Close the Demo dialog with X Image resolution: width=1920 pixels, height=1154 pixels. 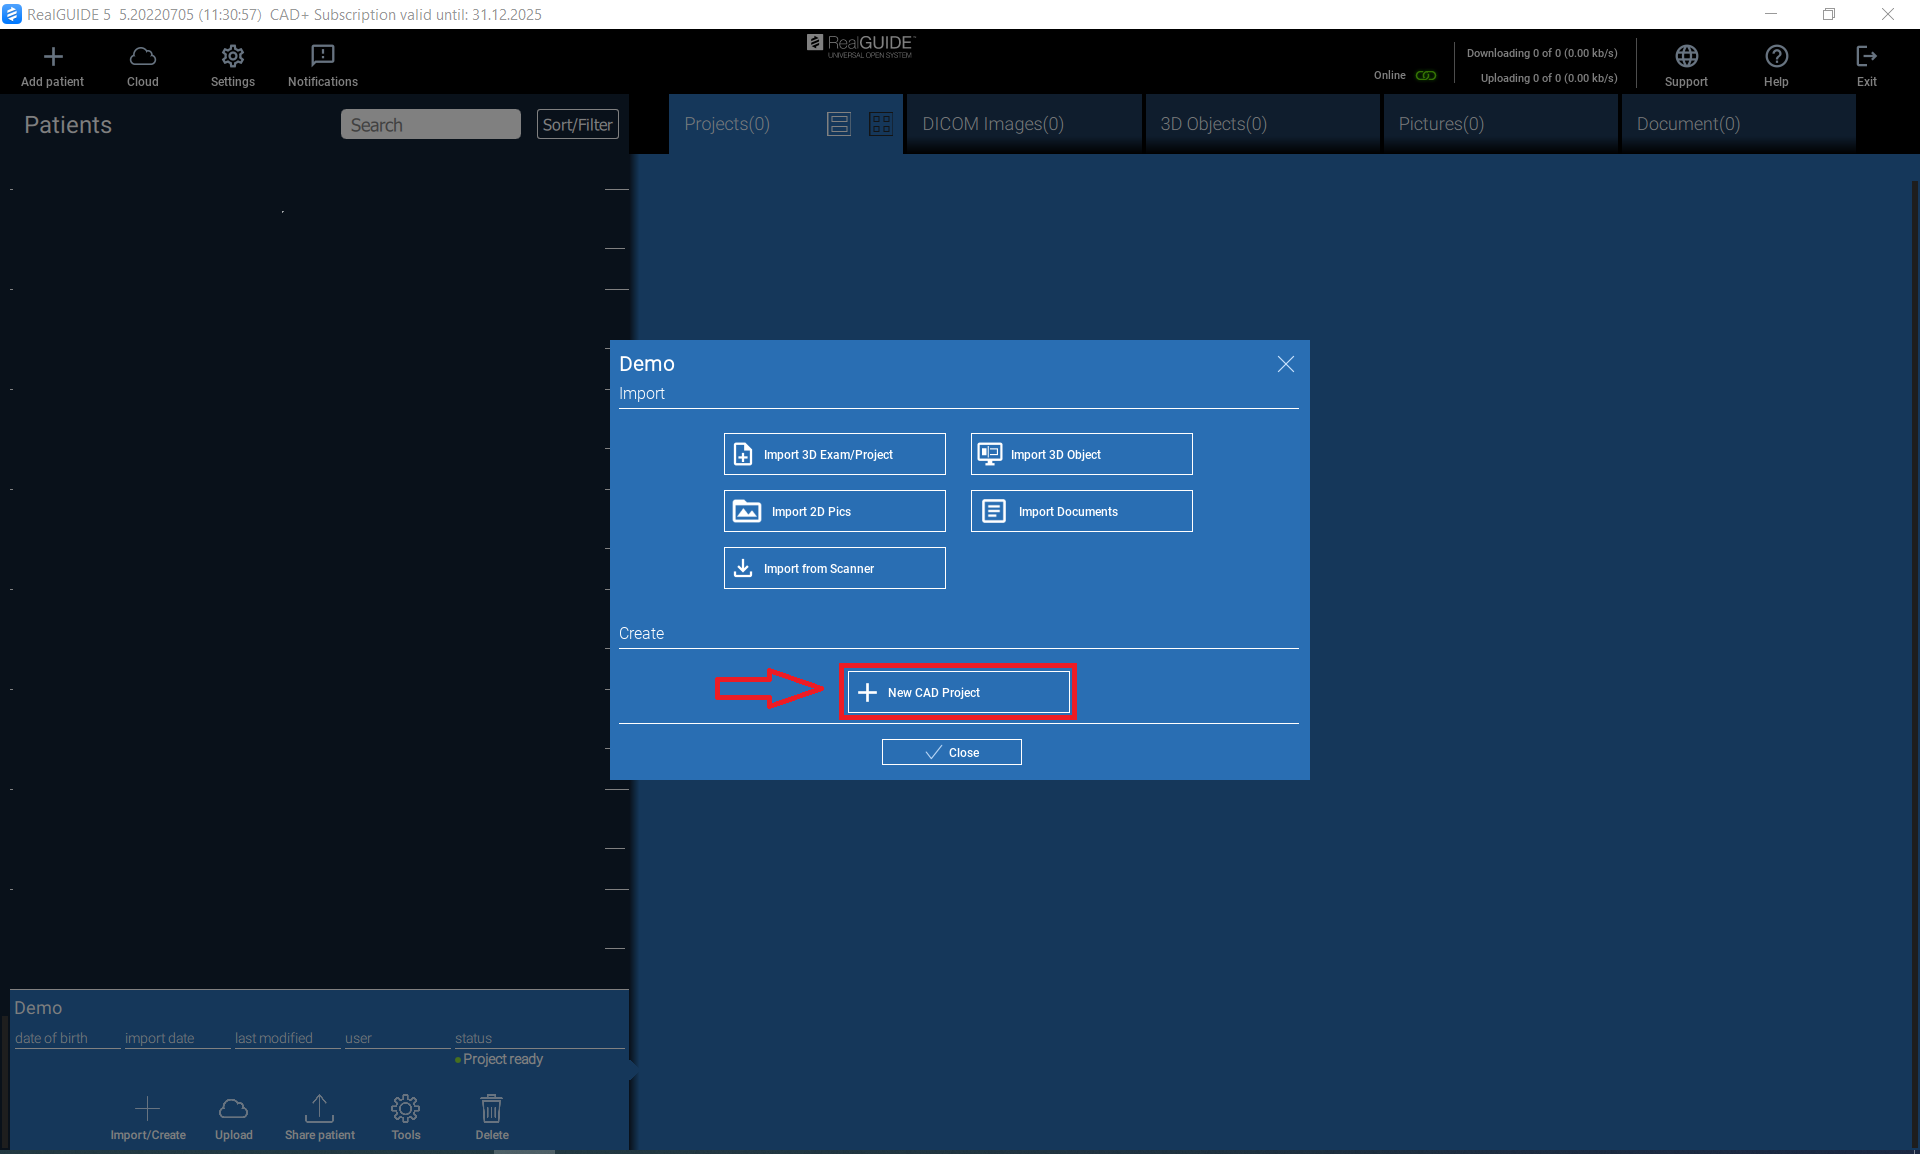(1285, 364)
